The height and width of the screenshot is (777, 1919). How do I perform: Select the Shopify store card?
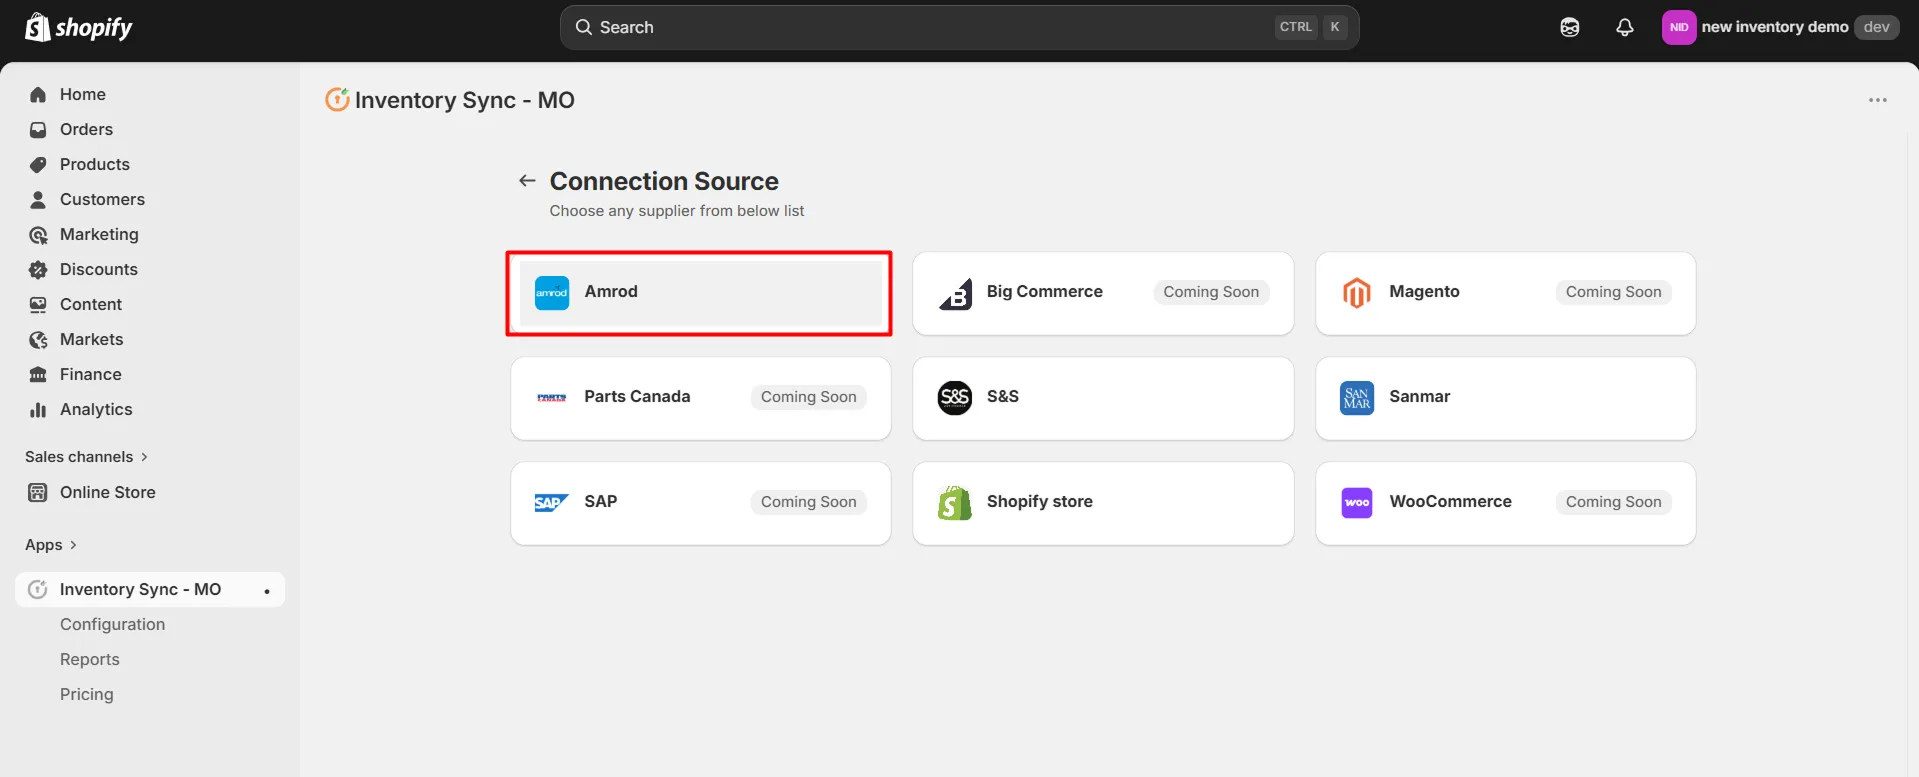click(x=1103, y=503)
